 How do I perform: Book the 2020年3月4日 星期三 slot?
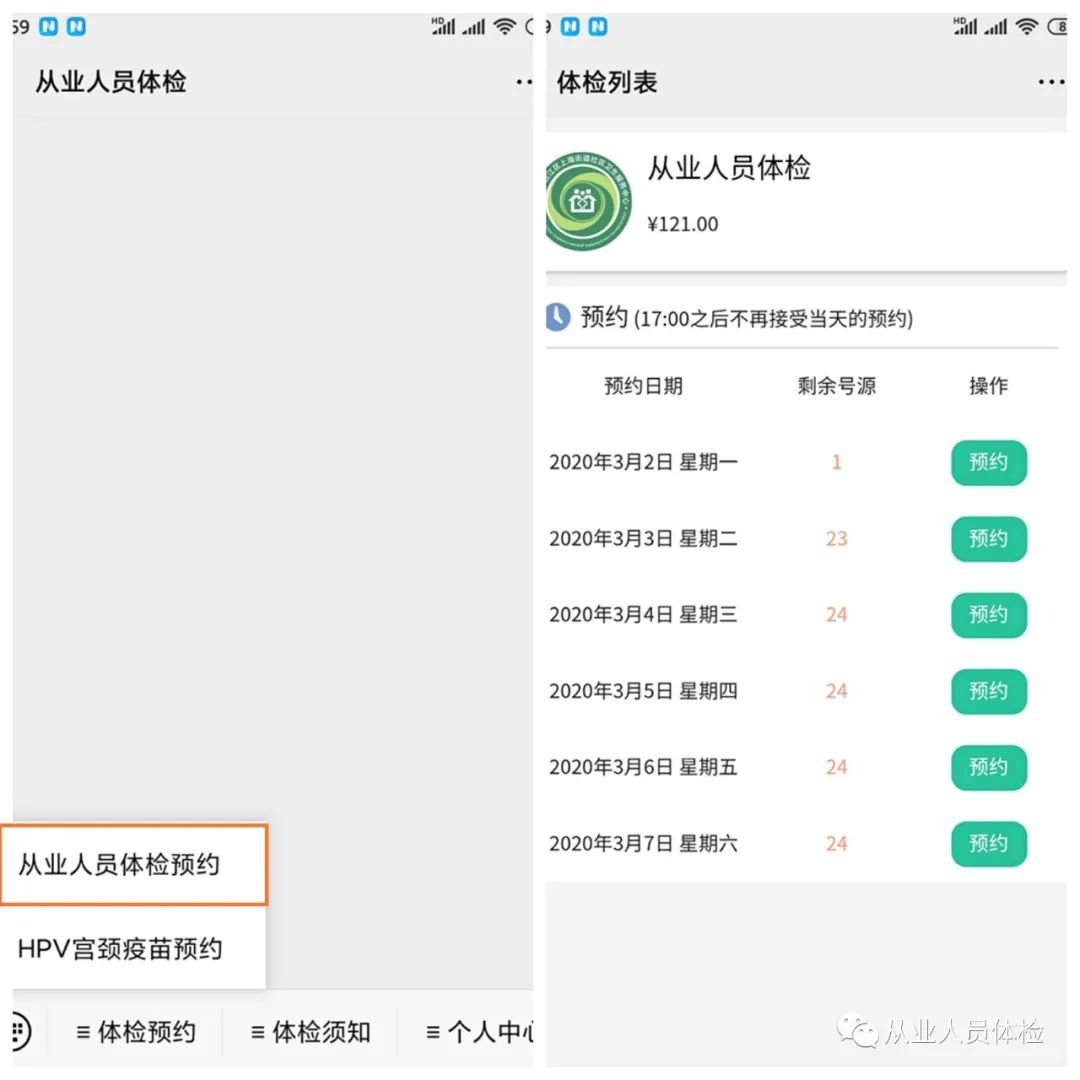tap(989, 615)
